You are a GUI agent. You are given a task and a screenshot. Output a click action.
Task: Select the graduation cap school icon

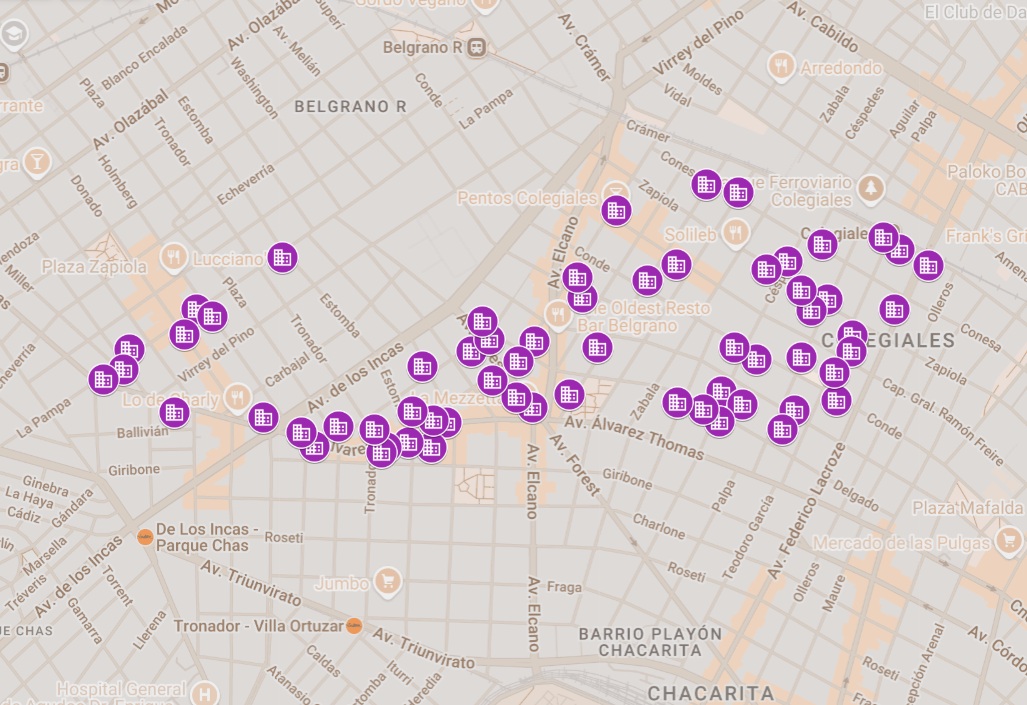14,33
